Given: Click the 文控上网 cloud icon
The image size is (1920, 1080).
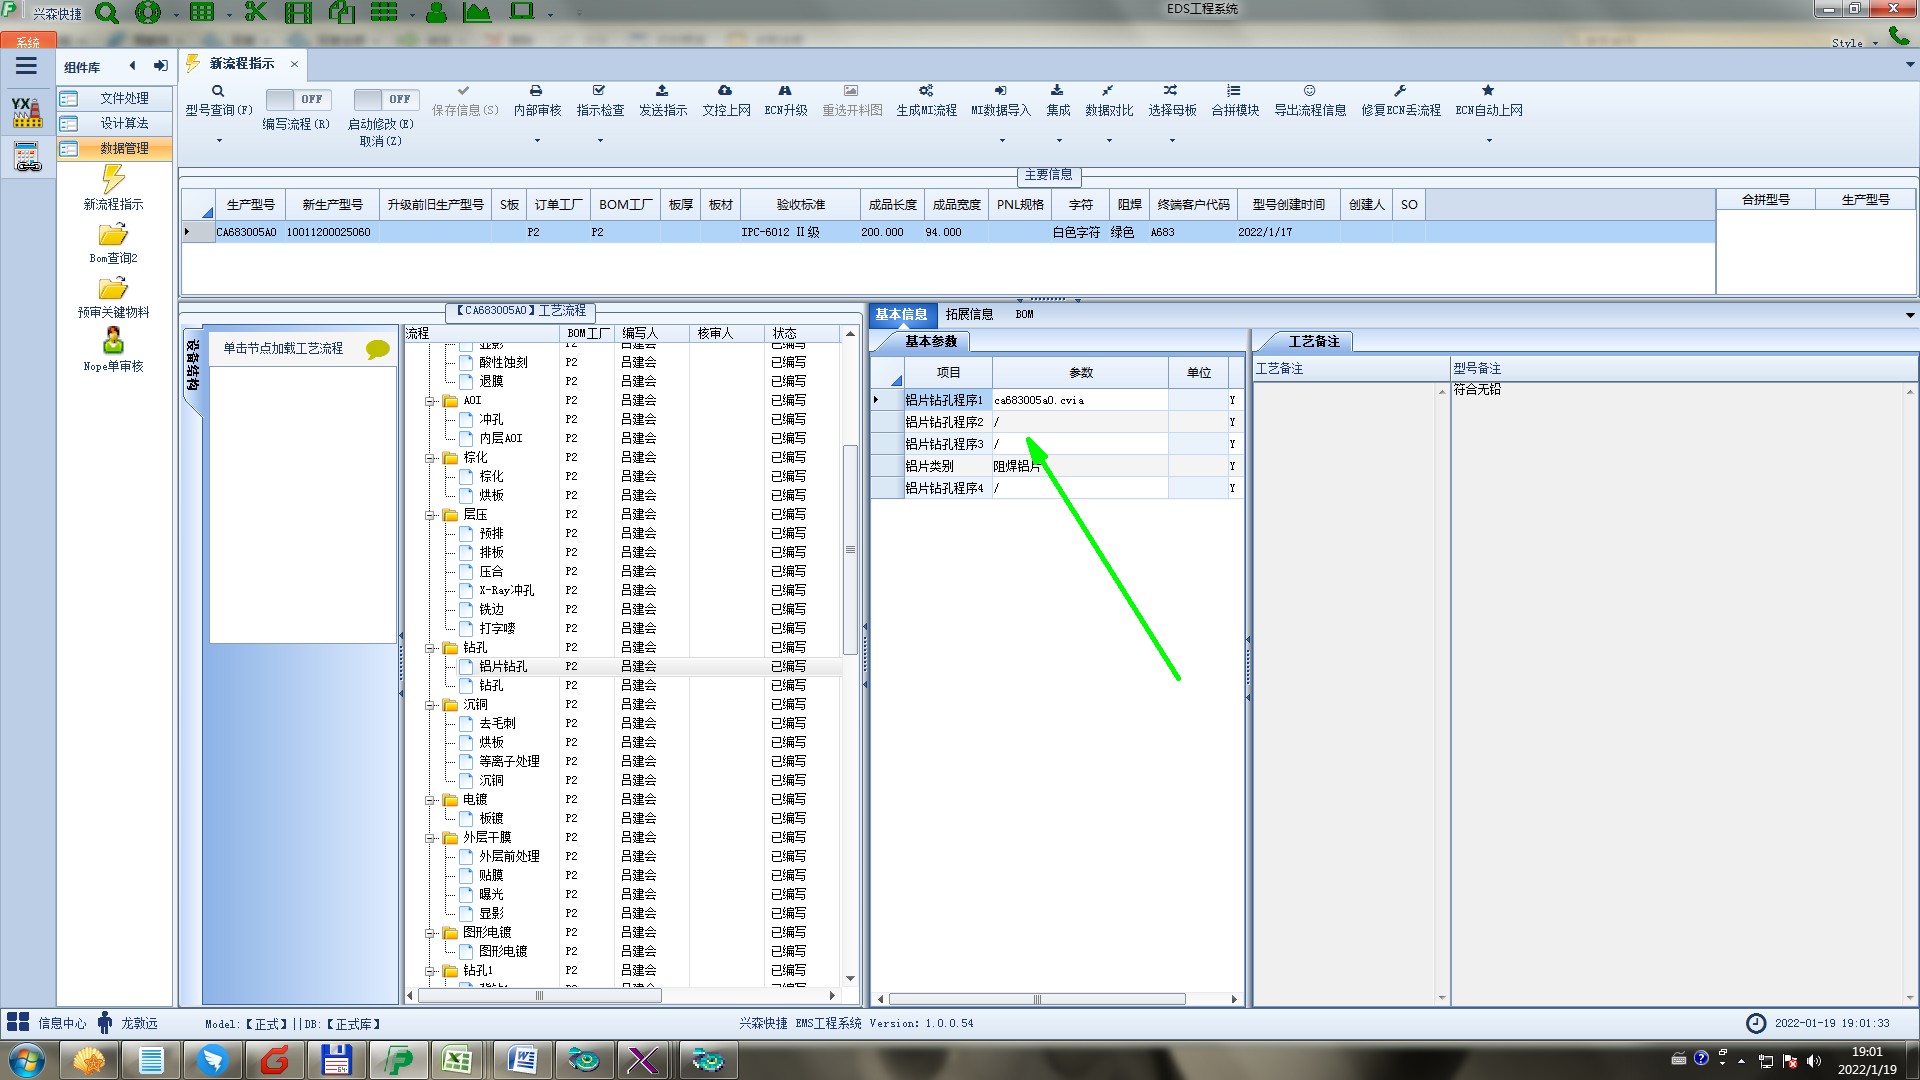Looking at the screenshot, I should 725,91.
